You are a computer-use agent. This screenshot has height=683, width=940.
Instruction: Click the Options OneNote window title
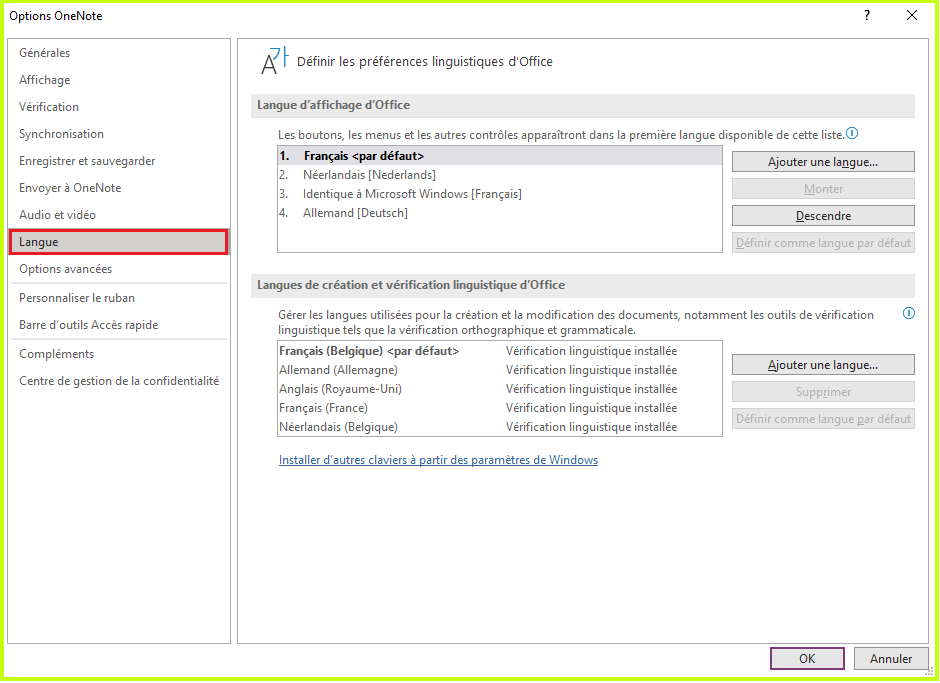coord(56,16)
